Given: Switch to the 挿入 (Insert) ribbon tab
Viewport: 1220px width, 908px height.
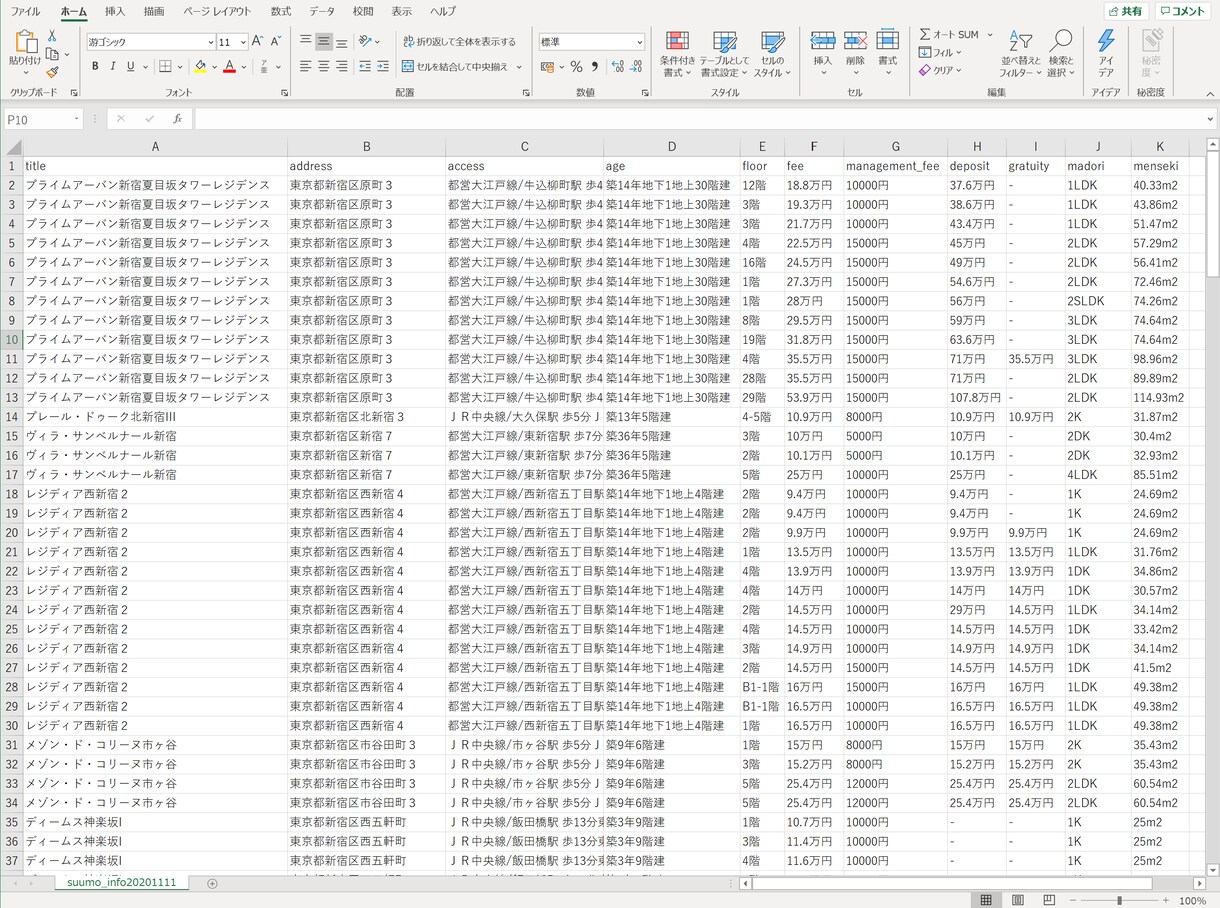Looking at the screenshot, I should coord(115,11).
